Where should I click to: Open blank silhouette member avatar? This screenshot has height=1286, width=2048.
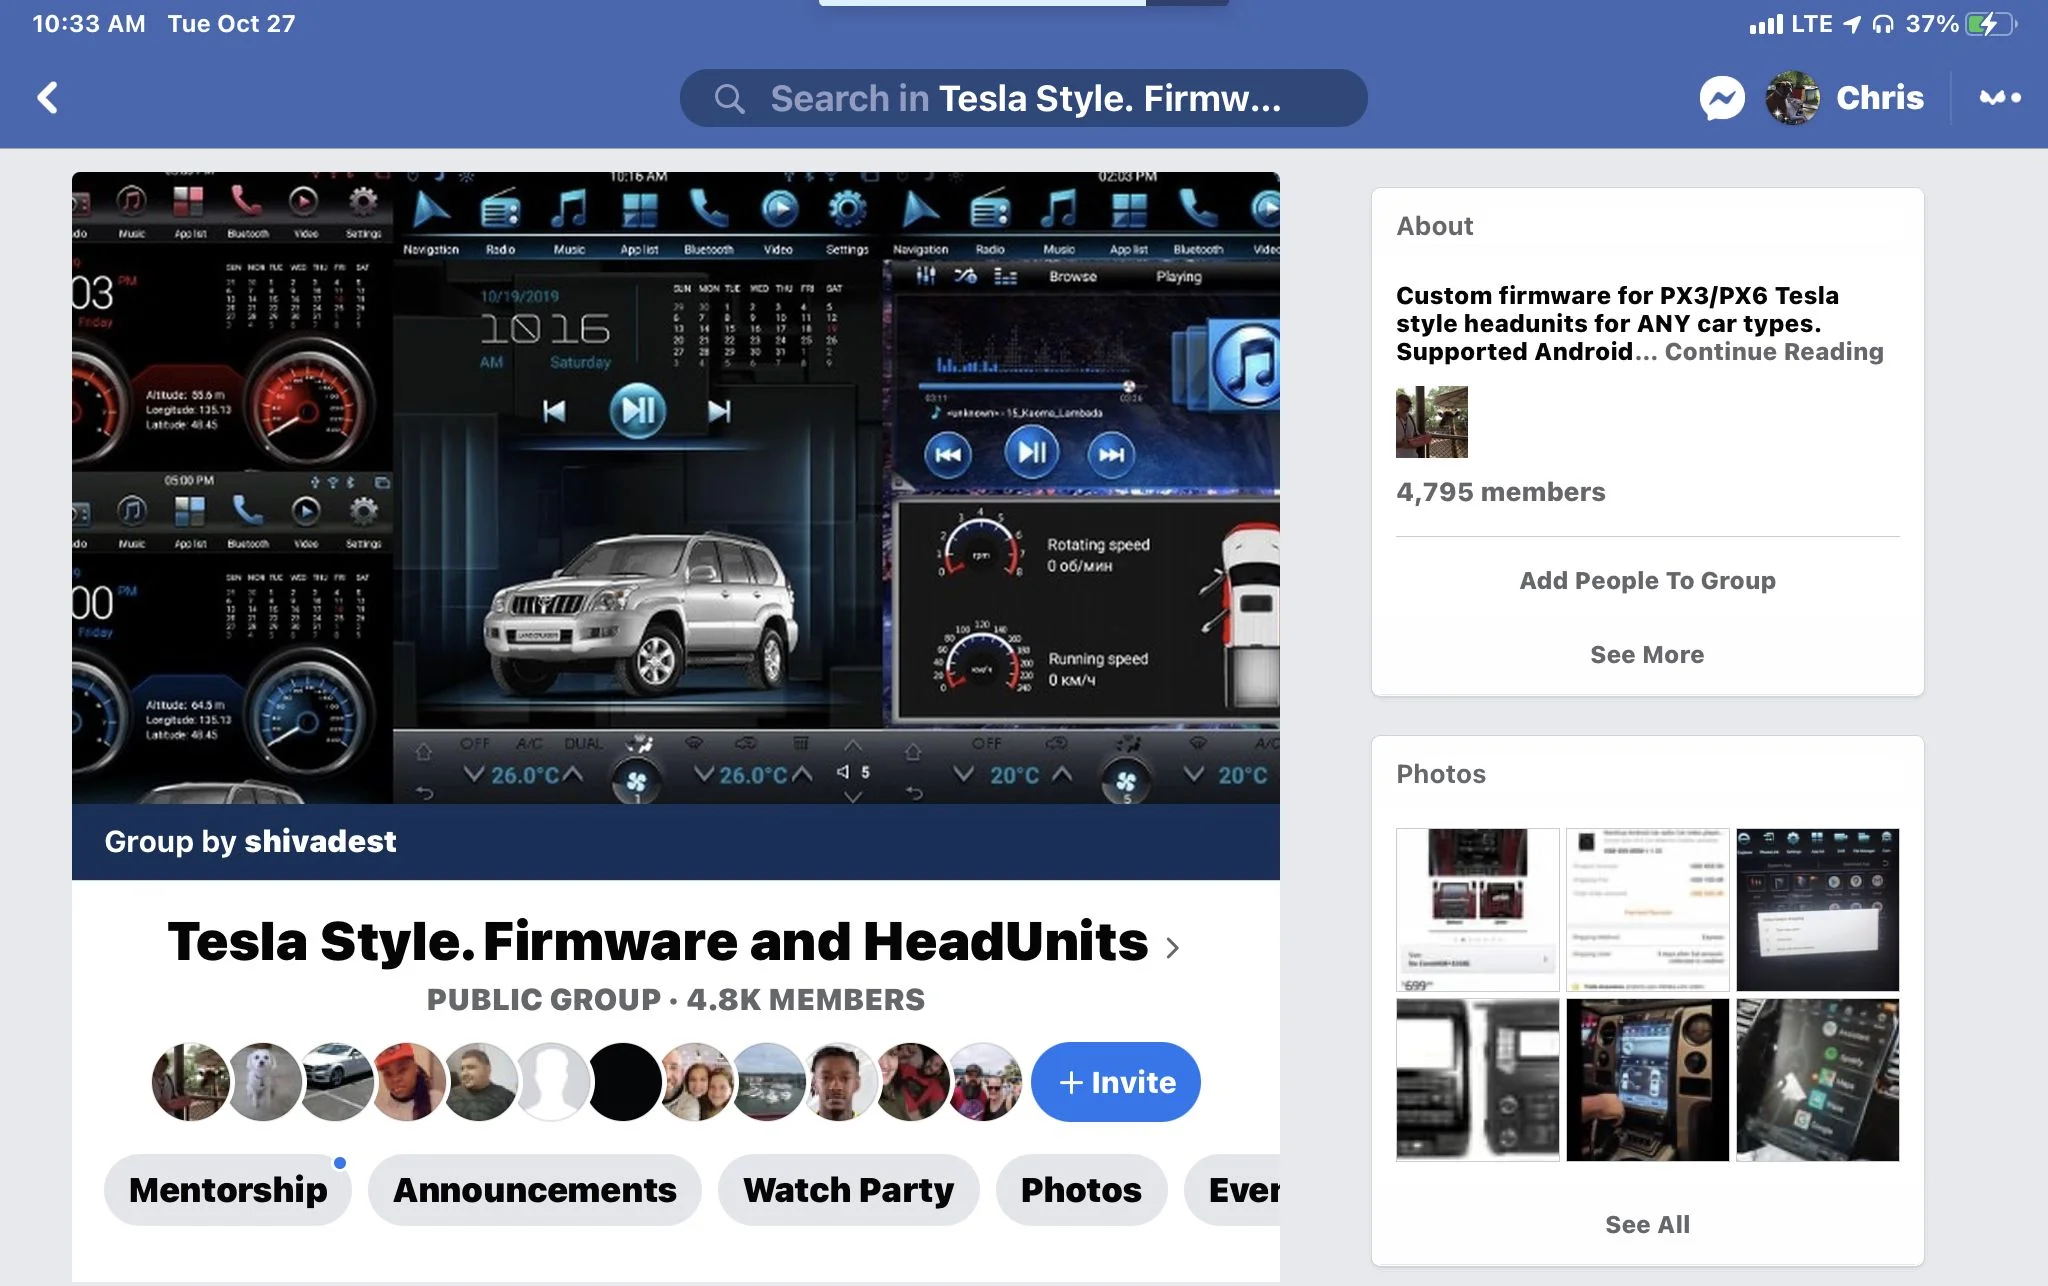pyautogui.click(x=552, y=1082)
